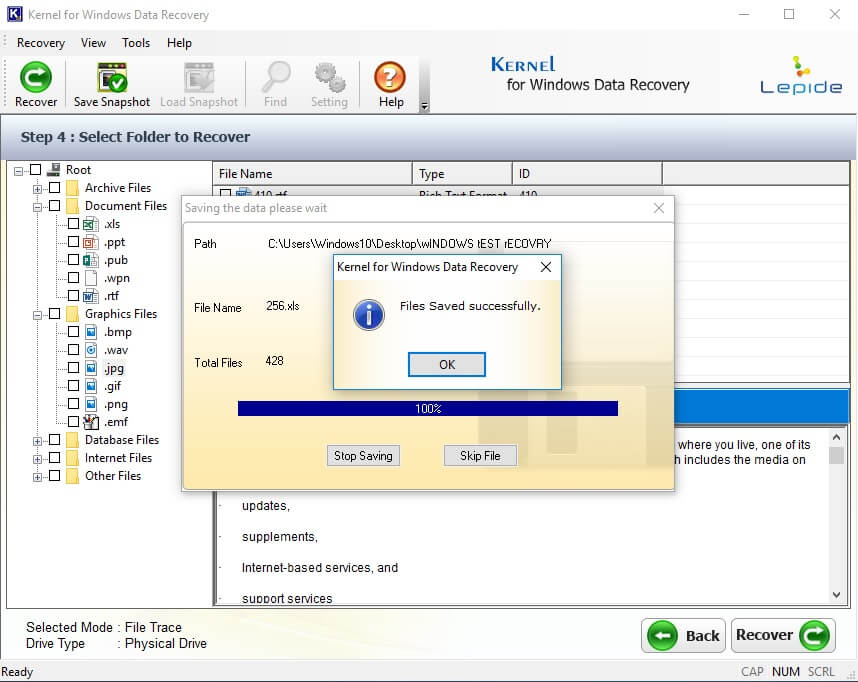This screenshot has height=682, width=858.
Task: Expand the Internet Files node
Action: click(x=37, y=459)
